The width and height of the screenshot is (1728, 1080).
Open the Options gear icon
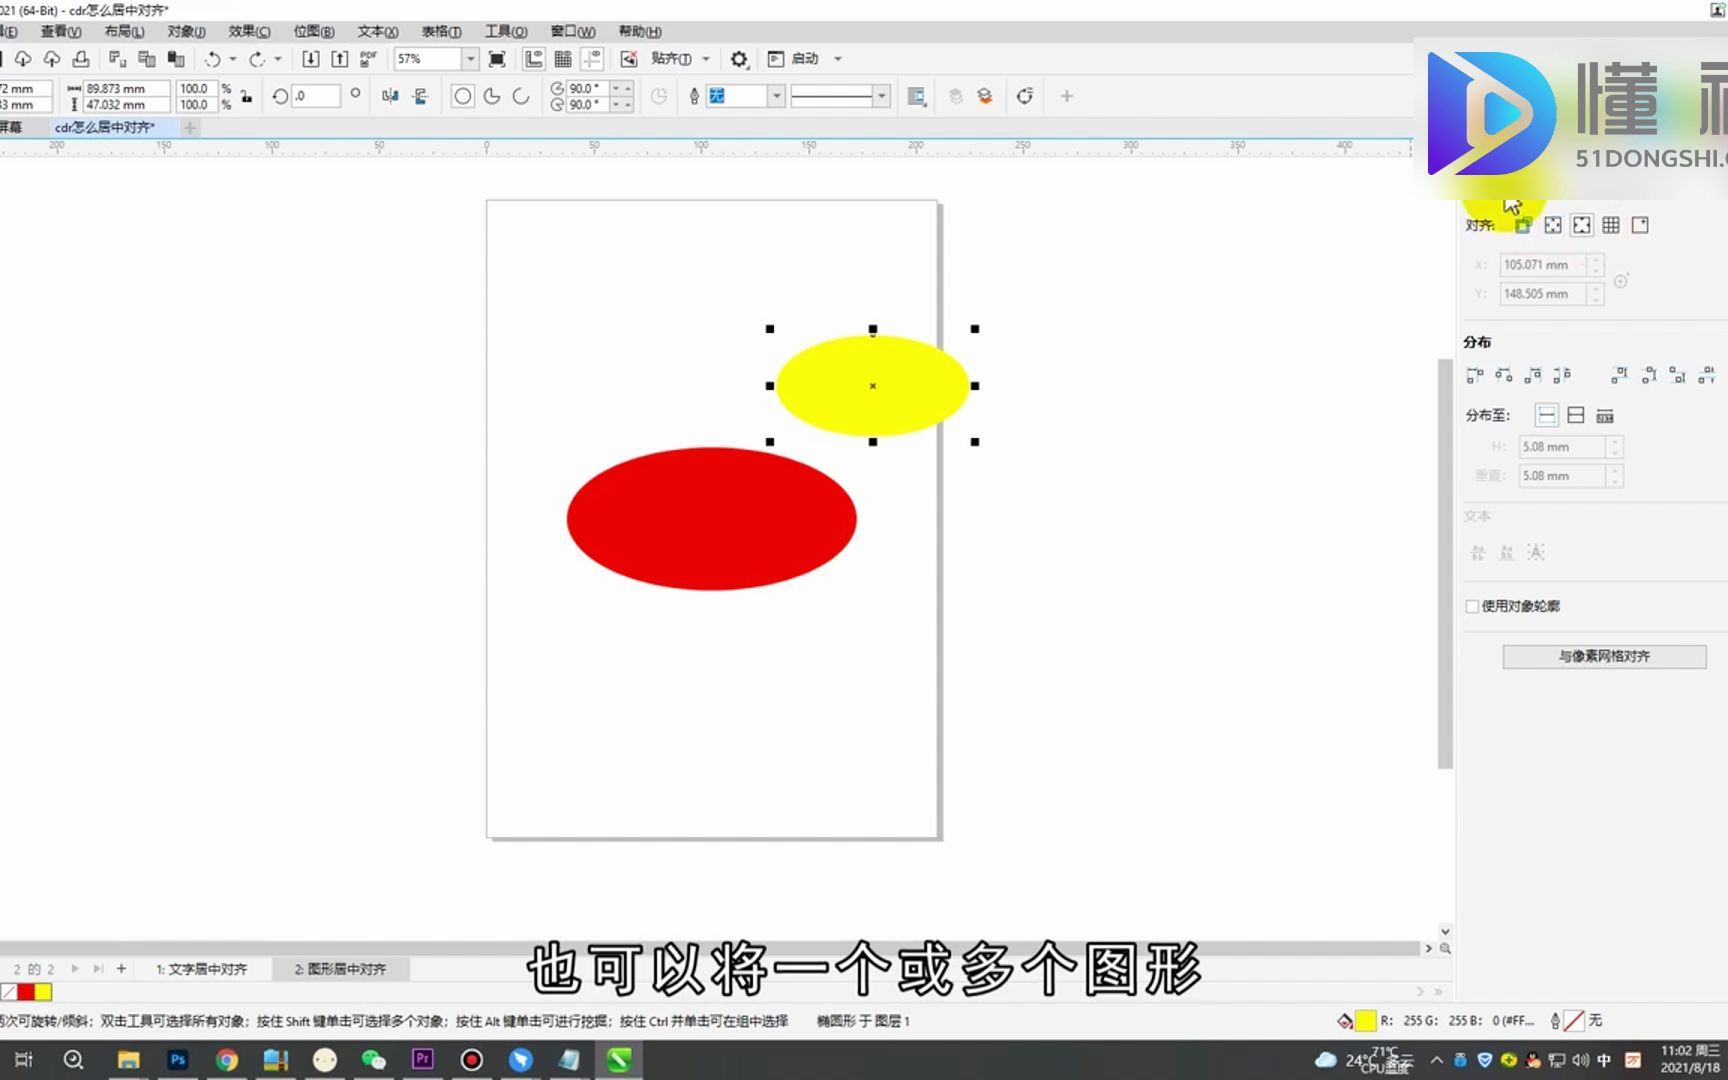point(739,59)
